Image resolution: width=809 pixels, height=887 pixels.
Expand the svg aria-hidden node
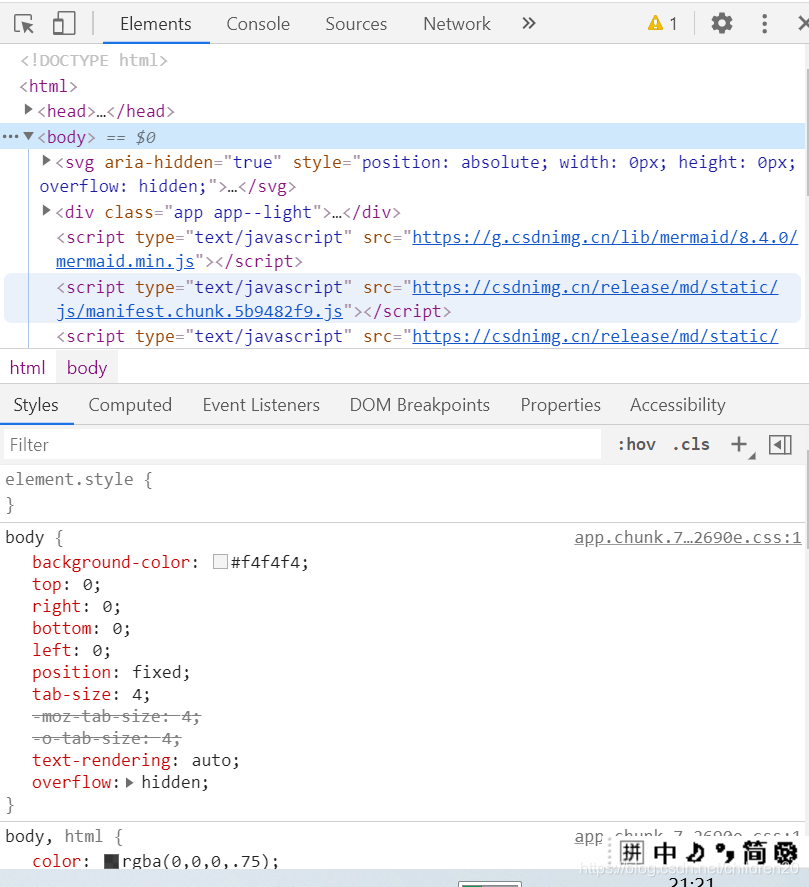point(46,161)
